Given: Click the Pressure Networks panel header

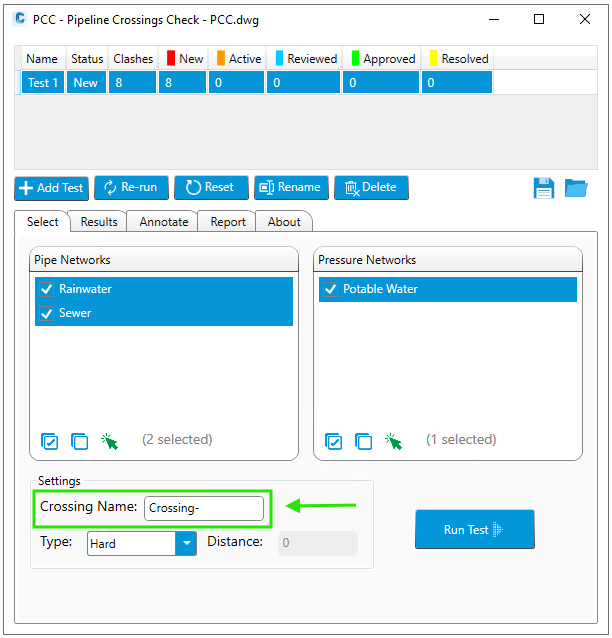Looking at the screenshot, I should (448, 260).
